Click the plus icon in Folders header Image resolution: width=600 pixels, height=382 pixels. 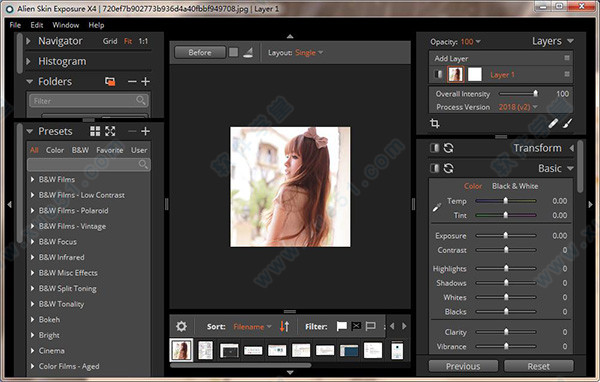145,82
